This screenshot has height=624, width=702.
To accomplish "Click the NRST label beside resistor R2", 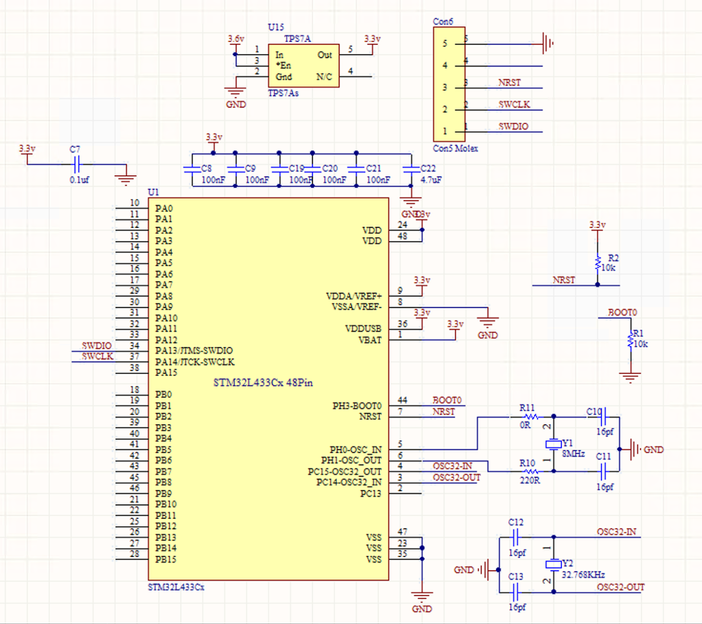I will point(564,280).
